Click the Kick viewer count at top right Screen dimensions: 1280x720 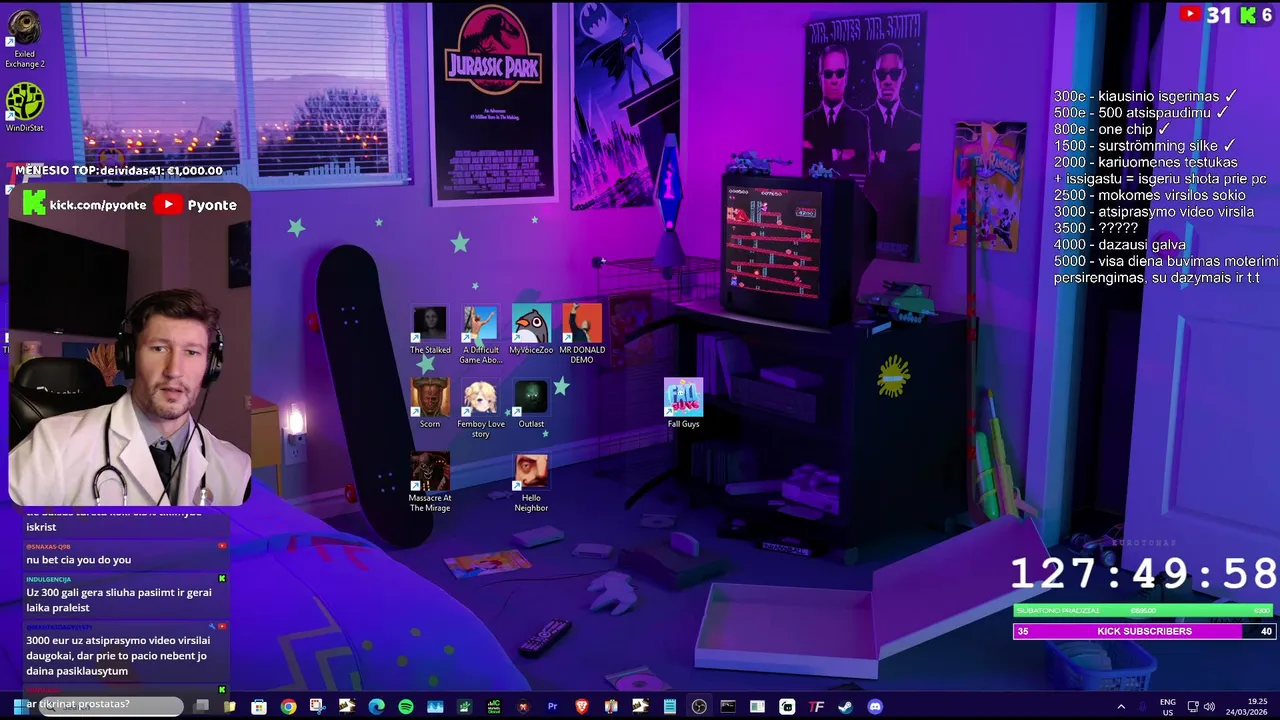click(x=1257, y=14)
